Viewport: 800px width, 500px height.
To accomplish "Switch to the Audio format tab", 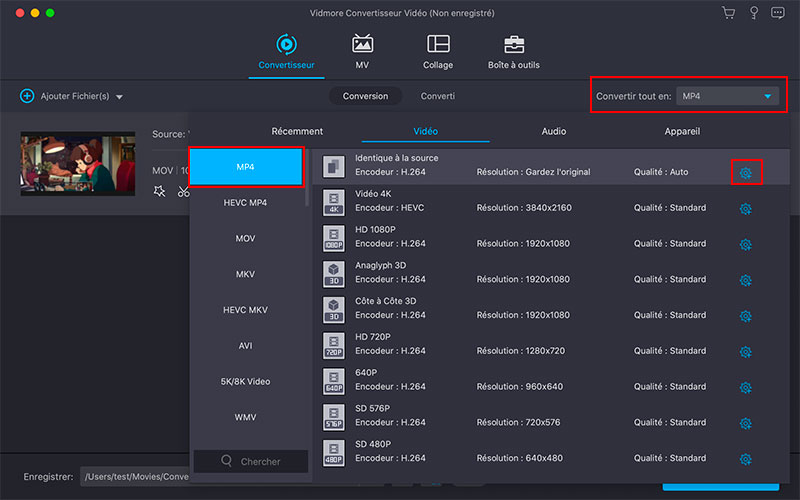I will [x=553, y=131].
